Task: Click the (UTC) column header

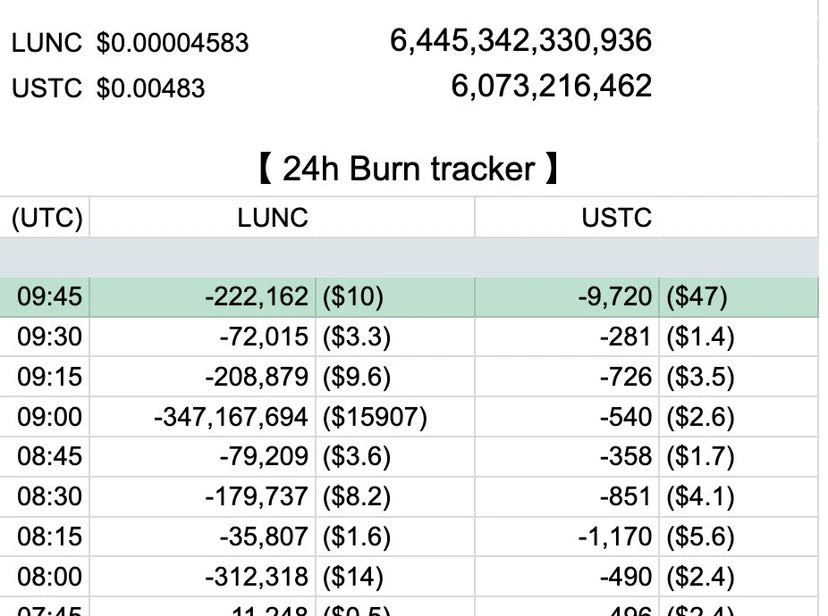Action: 47,217
